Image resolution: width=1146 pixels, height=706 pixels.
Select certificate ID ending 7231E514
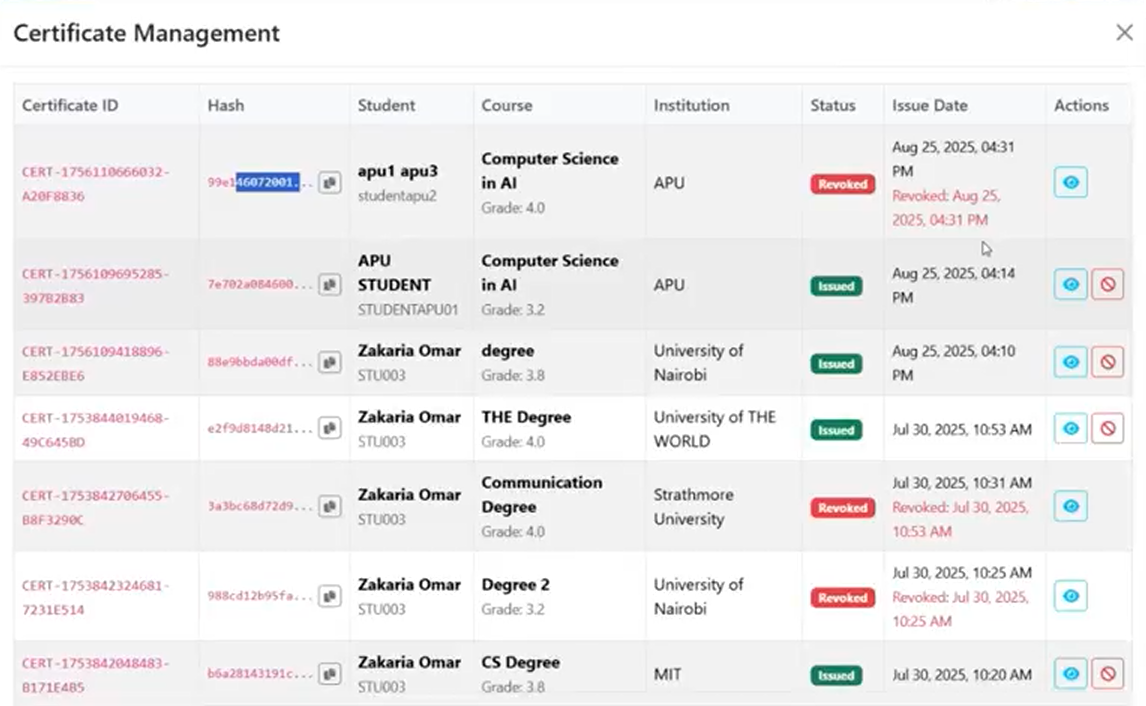click(x=95, y=597)
